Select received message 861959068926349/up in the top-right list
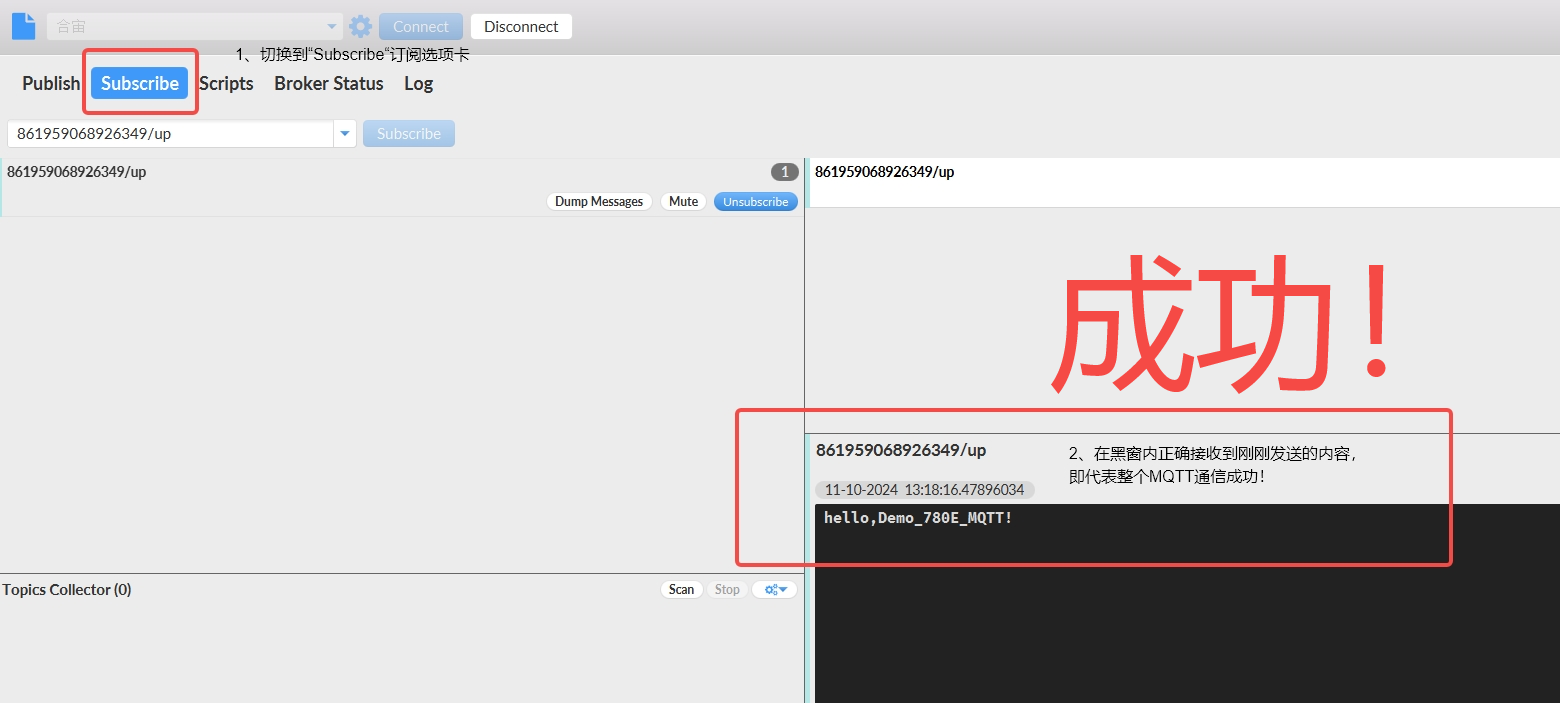This screenshot has width=1560, height=703. pos(1184,182)
